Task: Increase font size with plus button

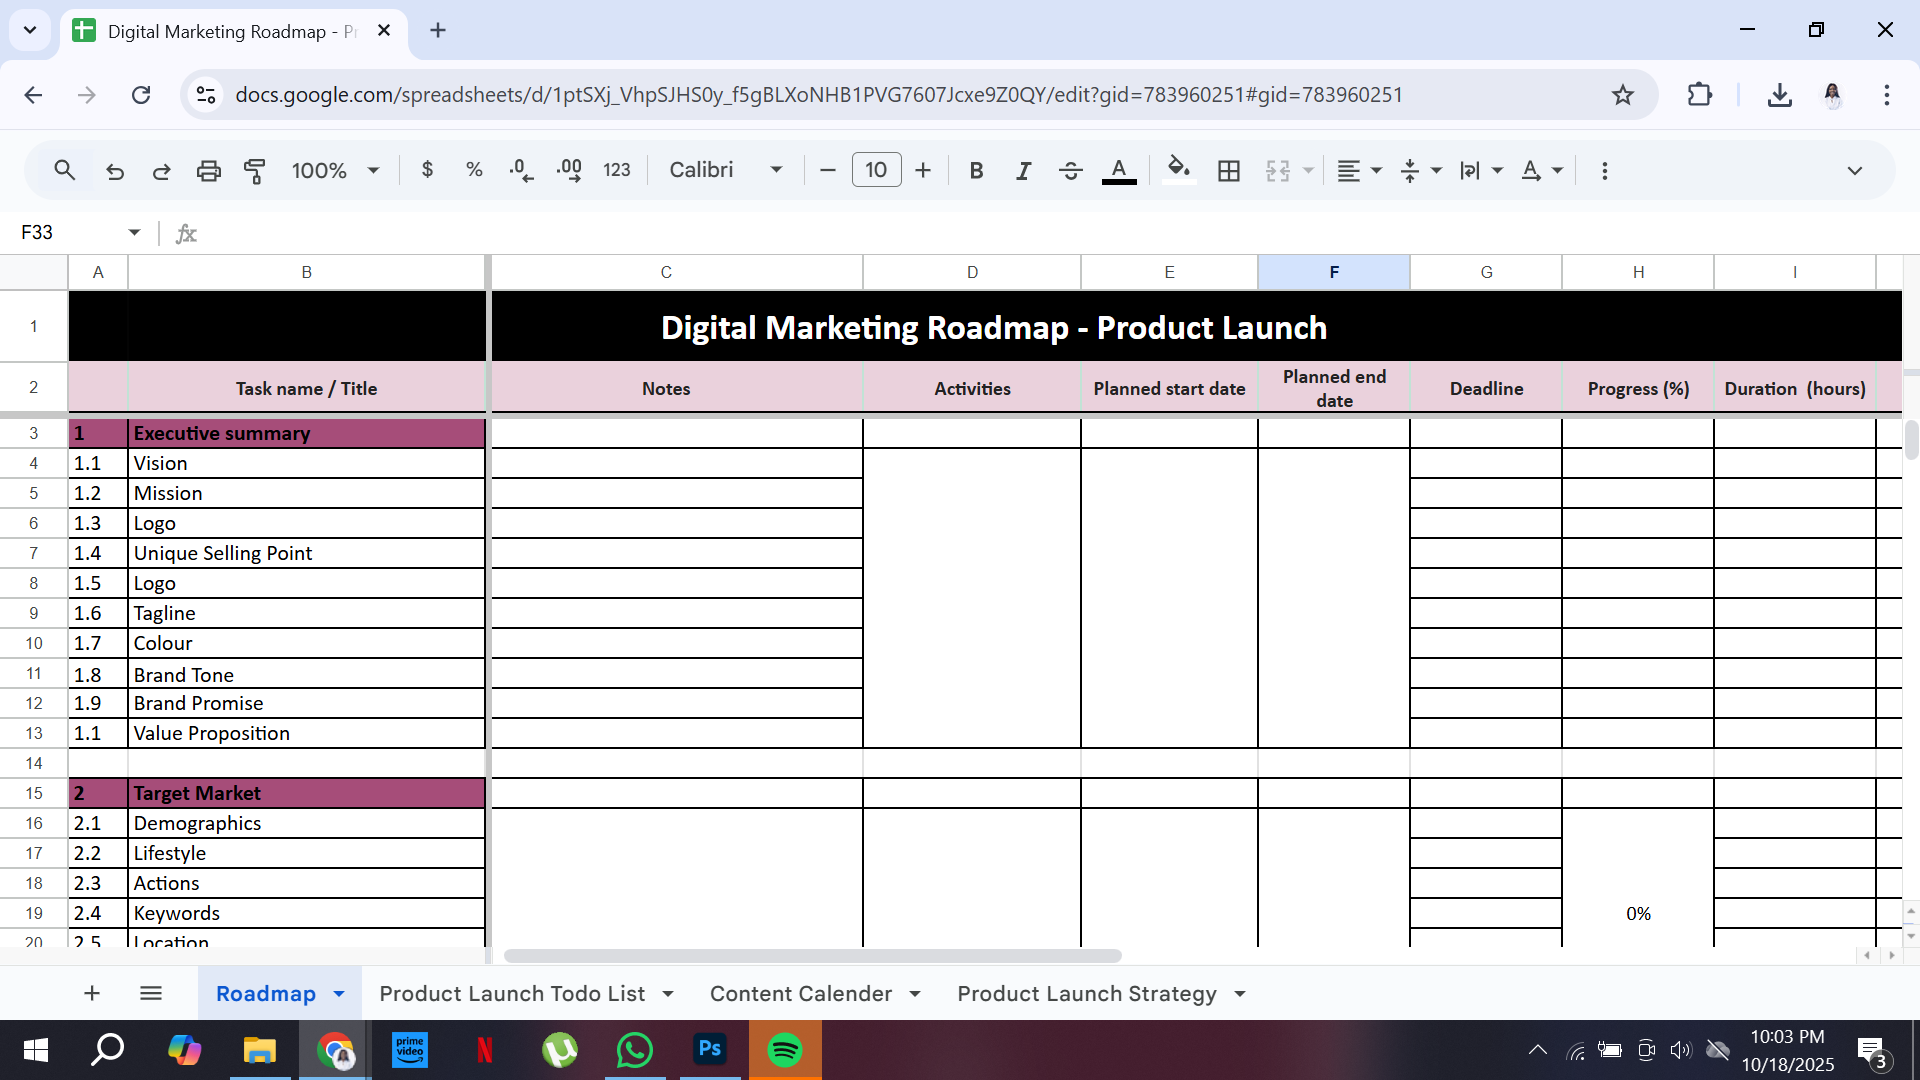Action: click(x=923, y=171)
